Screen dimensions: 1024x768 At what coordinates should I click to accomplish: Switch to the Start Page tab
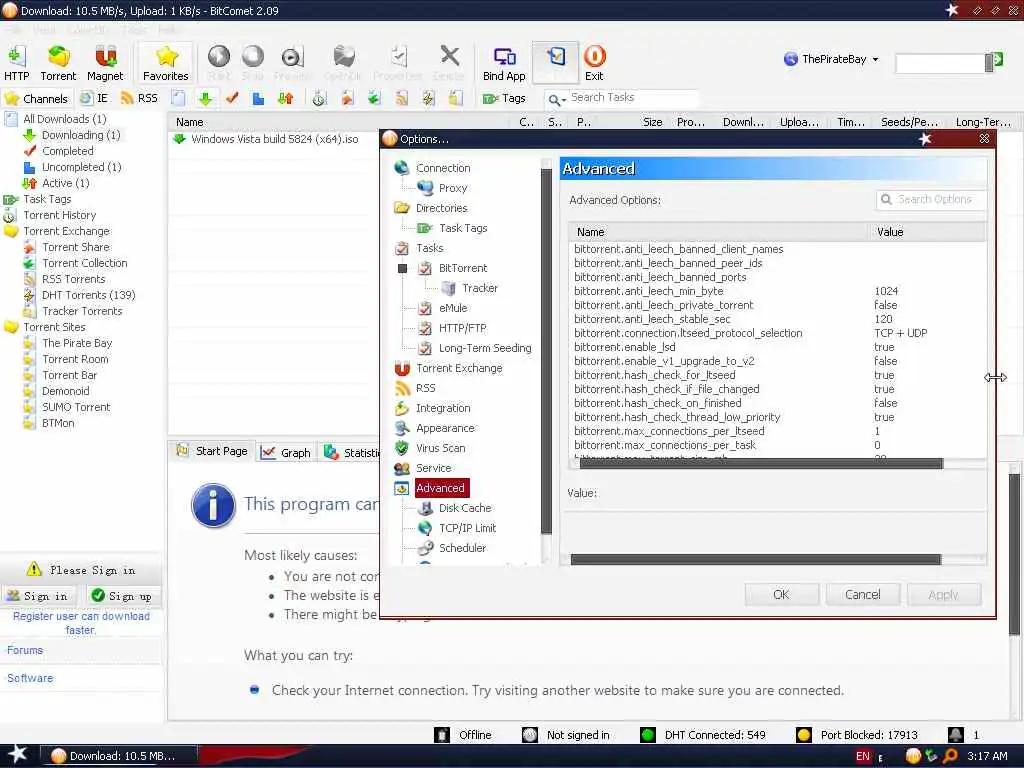pos(212,451)
